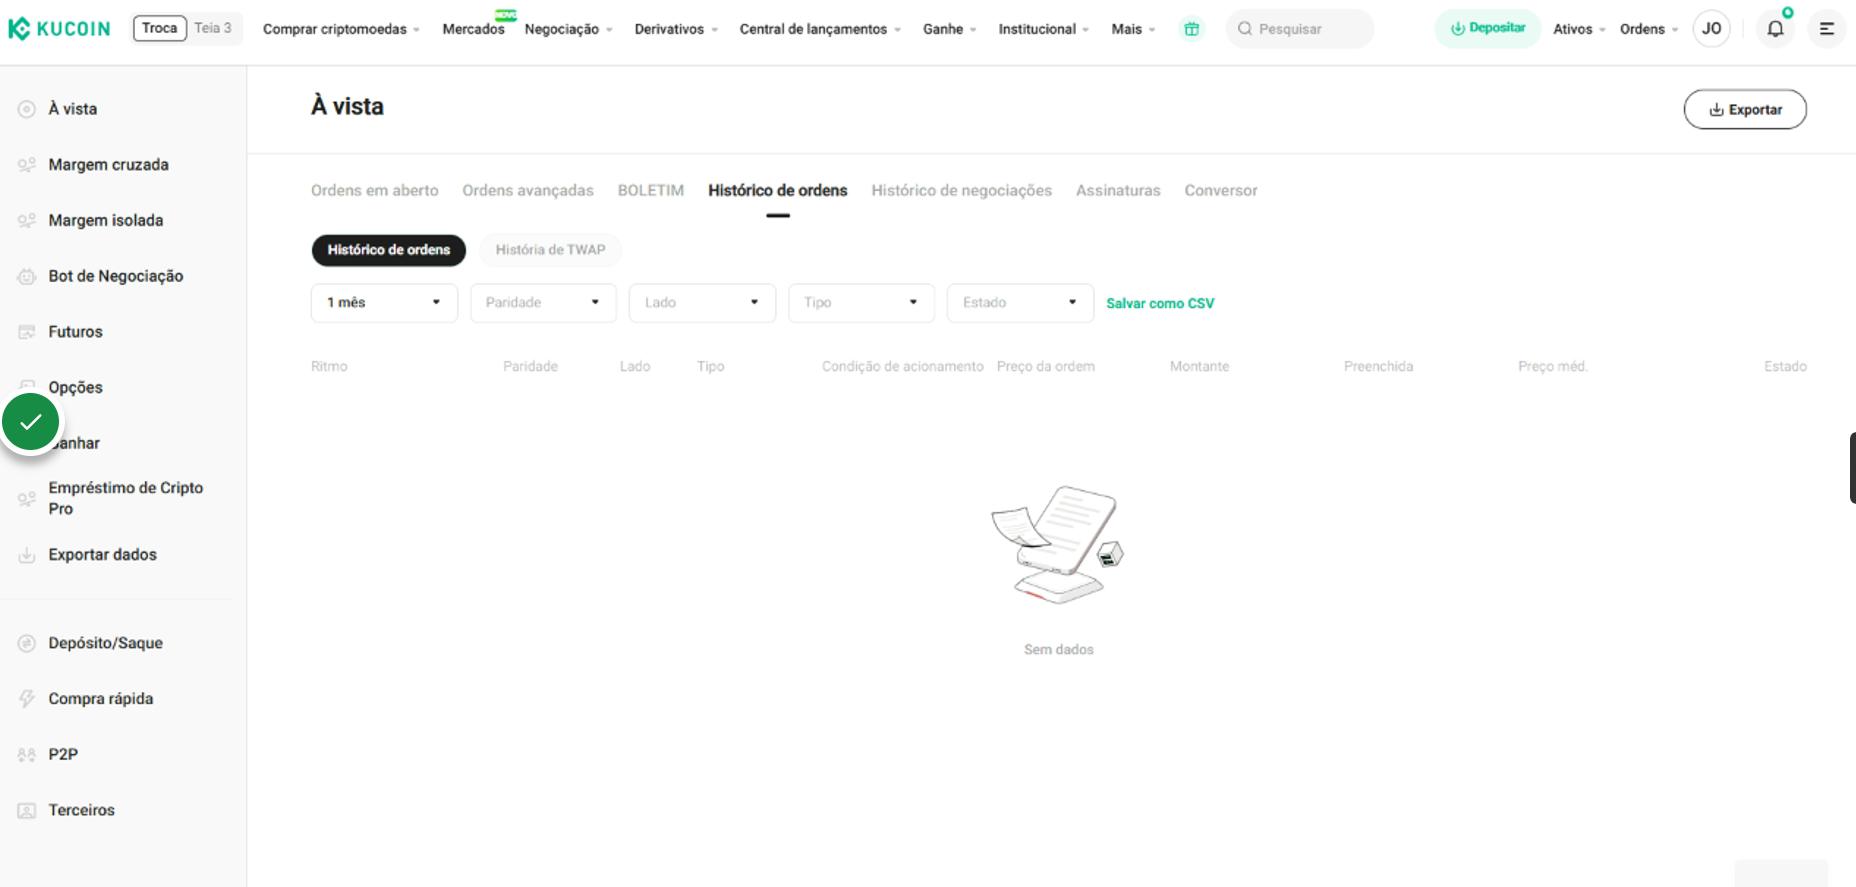Click the À vista sidebar icon
Image resolution: width=1856 pixels, height=887 pixels.
click(x=27, y=109)
